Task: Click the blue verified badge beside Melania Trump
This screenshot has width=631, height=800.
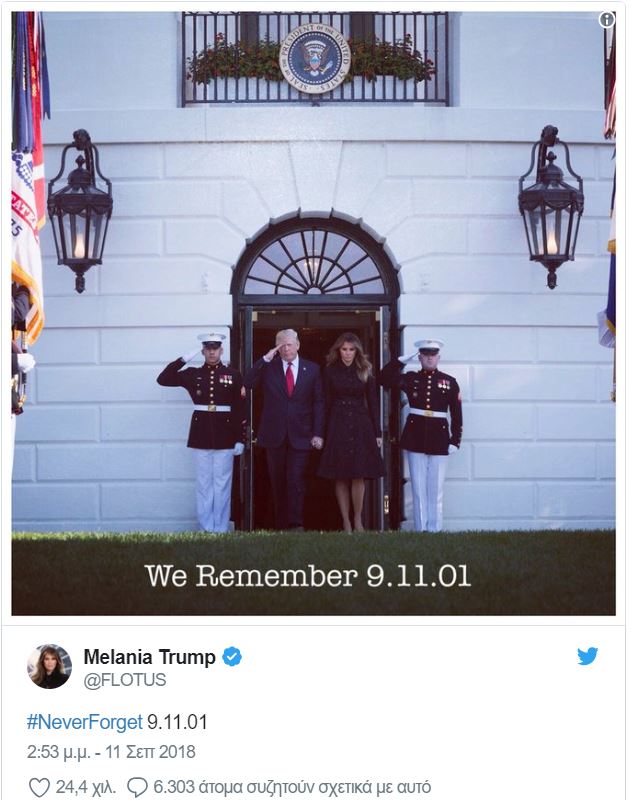Action: (x=232, y=657)
